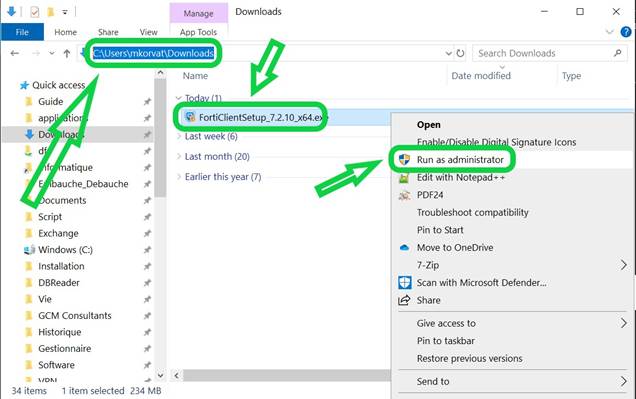Choose Restore previous versions

coord(470,358)
